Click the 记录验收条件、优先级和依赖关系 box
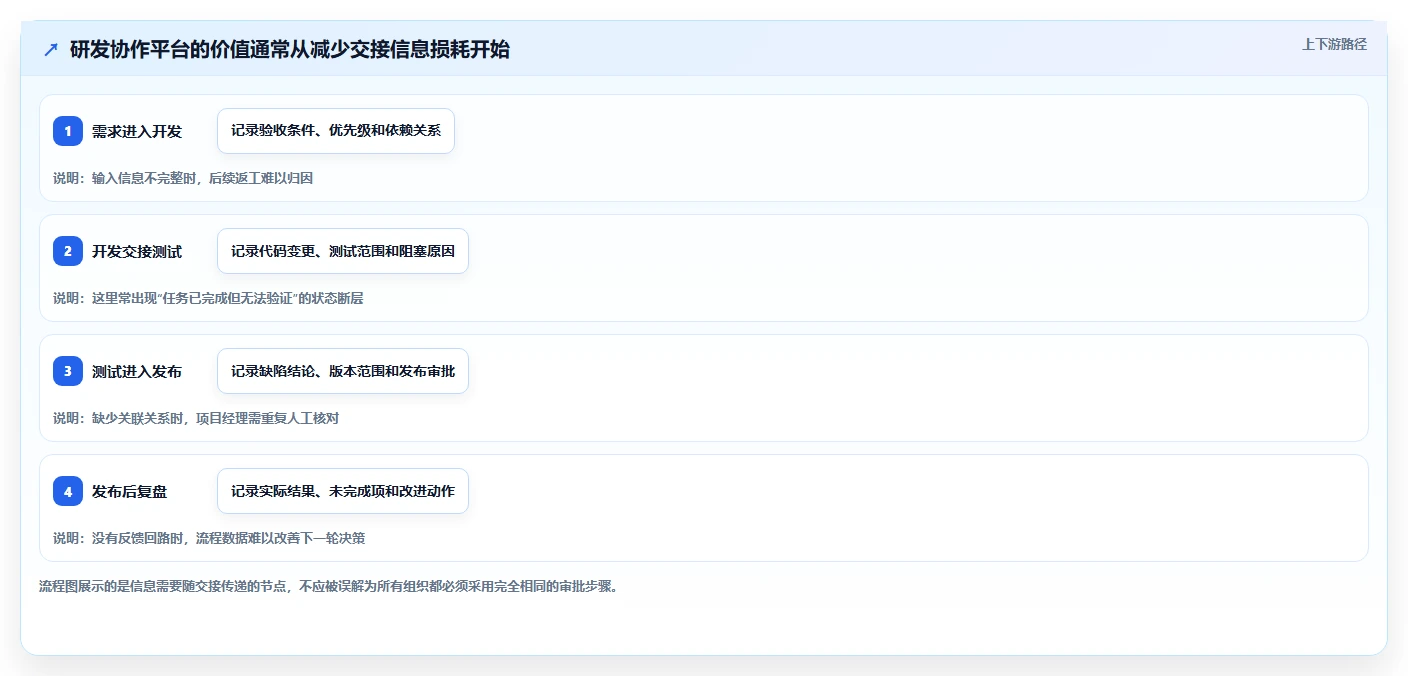The height and width of the screenshot is (676, 1408). tap(336, 131)
